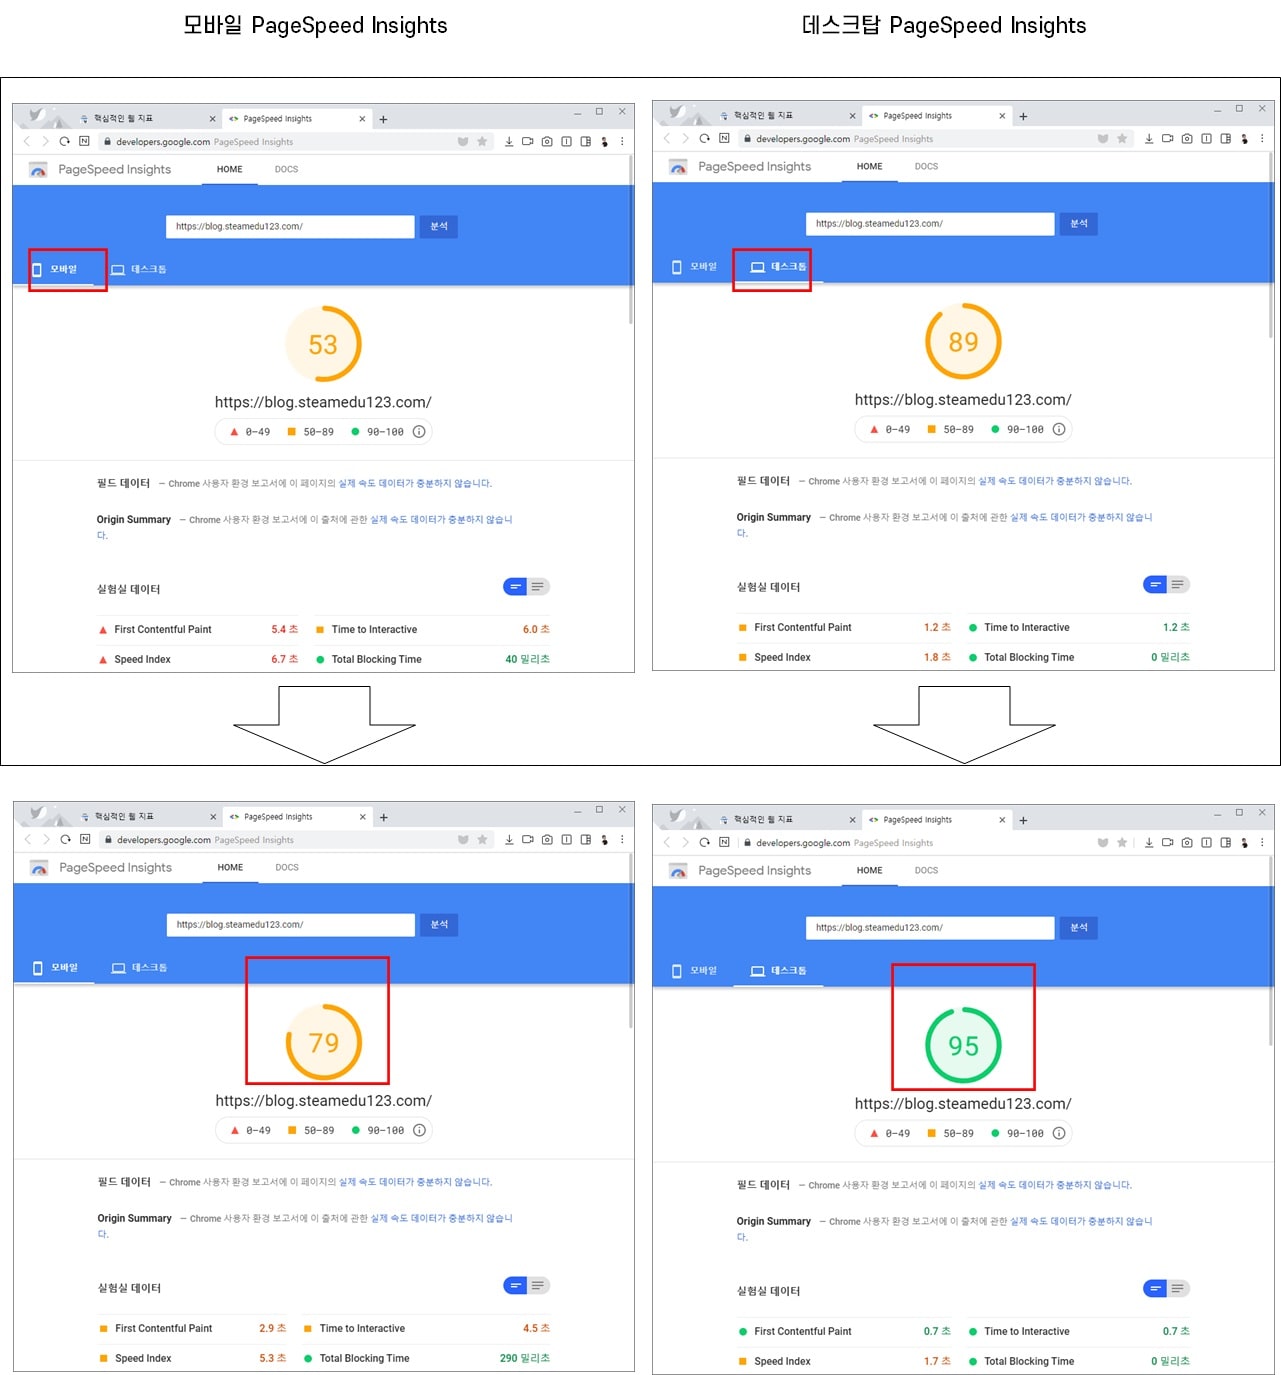Click the bookmark star in the address bar
Screen dimensions: 1281x1375
[483, 141]
